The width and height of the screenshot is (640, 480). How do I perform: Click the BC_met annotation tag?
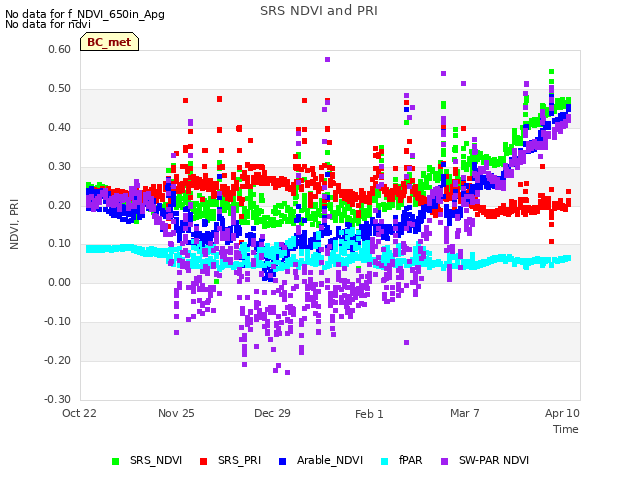click(109, 42)
